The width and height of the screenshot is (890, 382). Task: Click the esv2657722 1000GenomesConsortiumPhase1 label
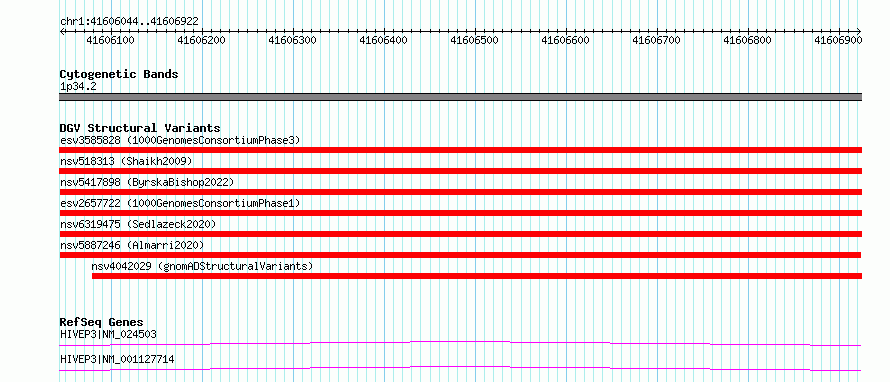click(180, 203)
